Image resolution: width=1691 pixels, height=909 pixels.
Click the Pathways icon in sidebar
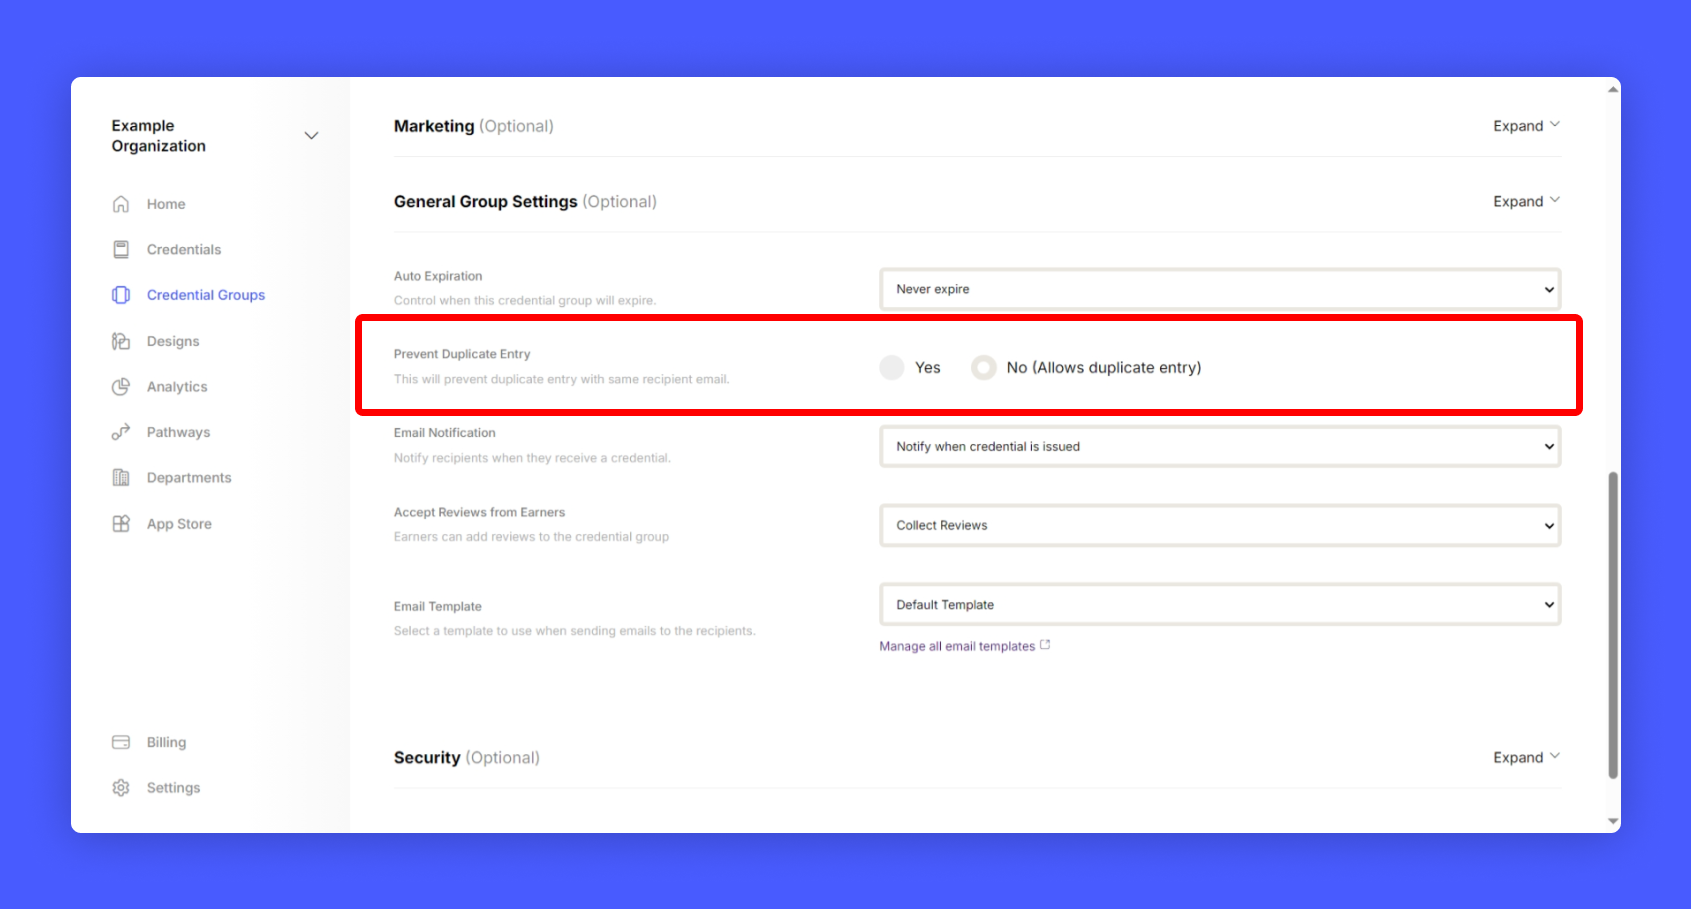tap(121, 432)
